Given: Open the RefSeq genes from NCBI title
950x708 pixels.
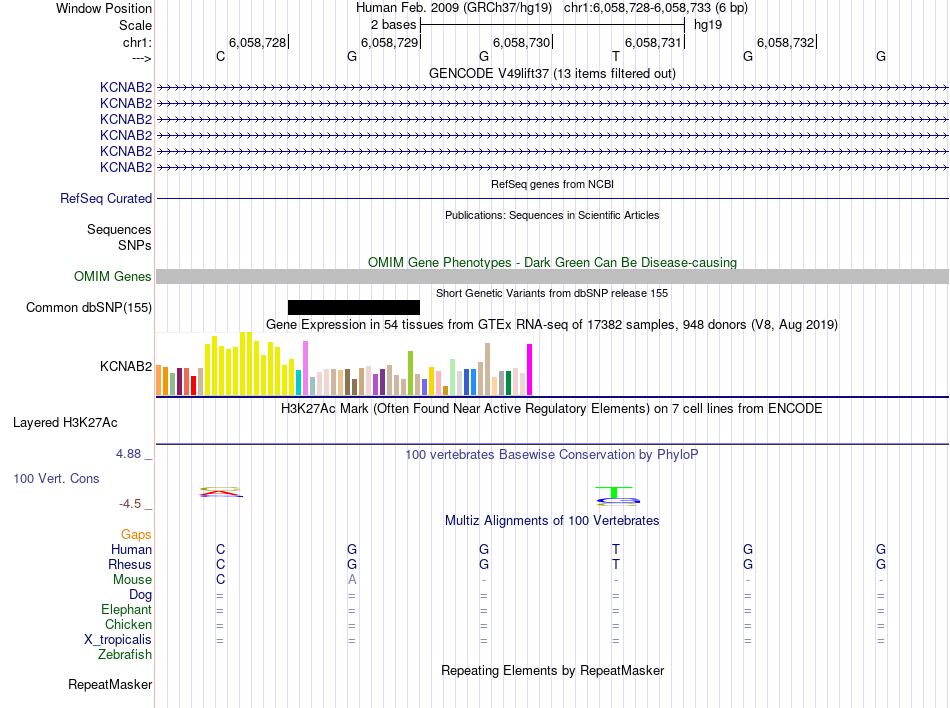Looking at the screenshot, I should click(x=552, y=184).
